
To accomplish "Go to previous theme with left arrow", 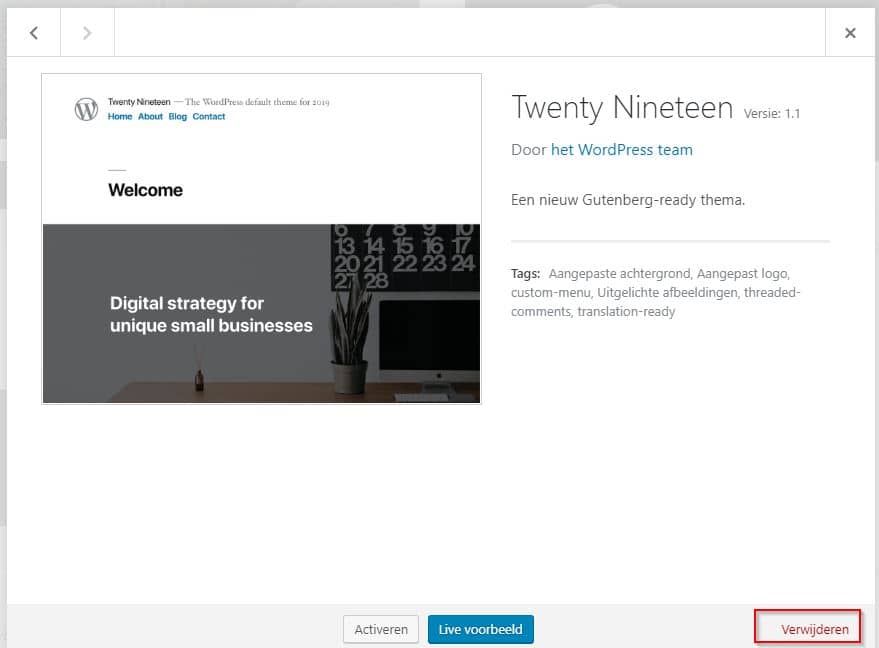I will [34, 33].
